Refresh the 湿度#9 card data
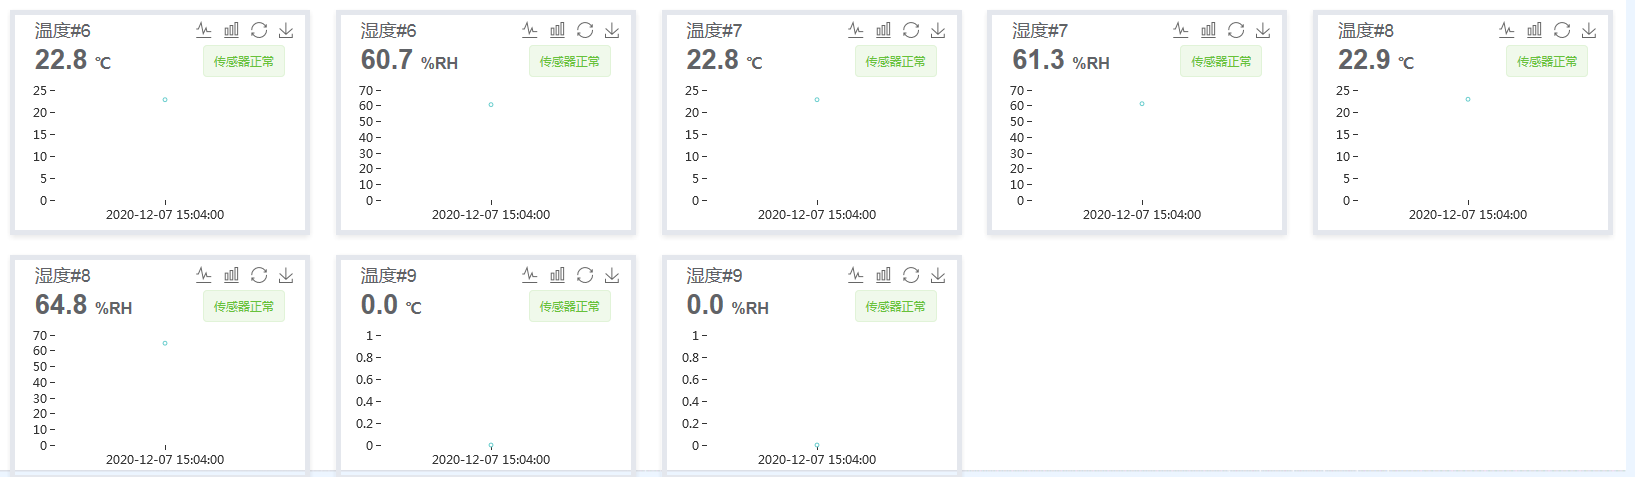 [911, 275]
